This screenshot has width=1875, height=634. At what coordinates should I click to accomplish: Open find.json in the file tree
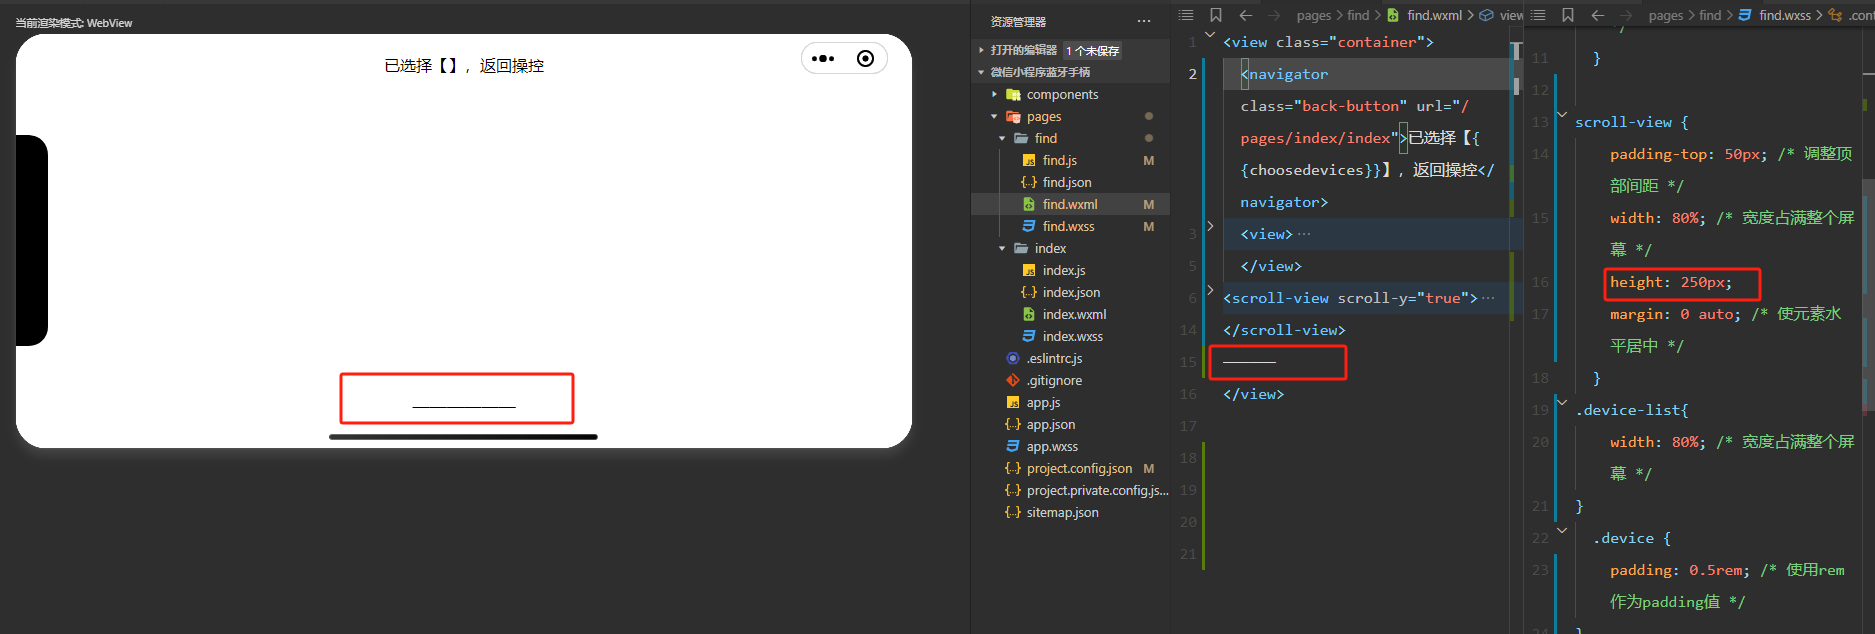click(x=1067, y=183)
